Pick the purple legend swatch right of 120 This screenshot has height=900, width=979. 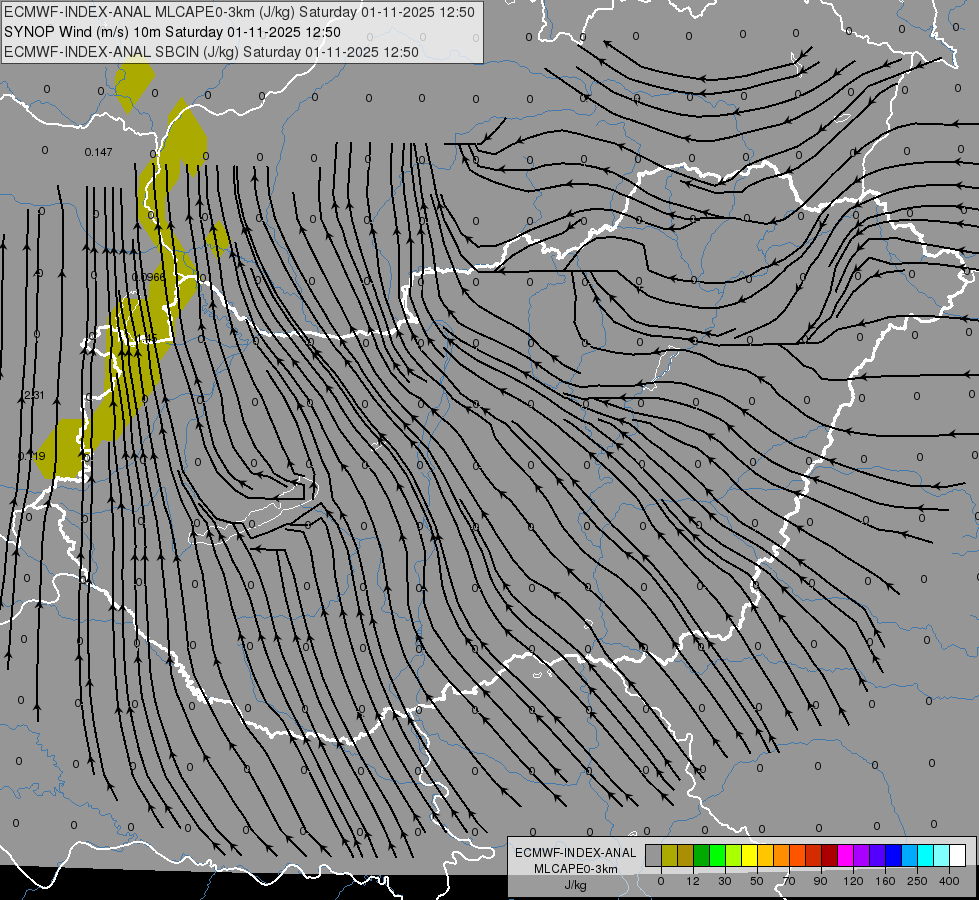pos(862,855)
